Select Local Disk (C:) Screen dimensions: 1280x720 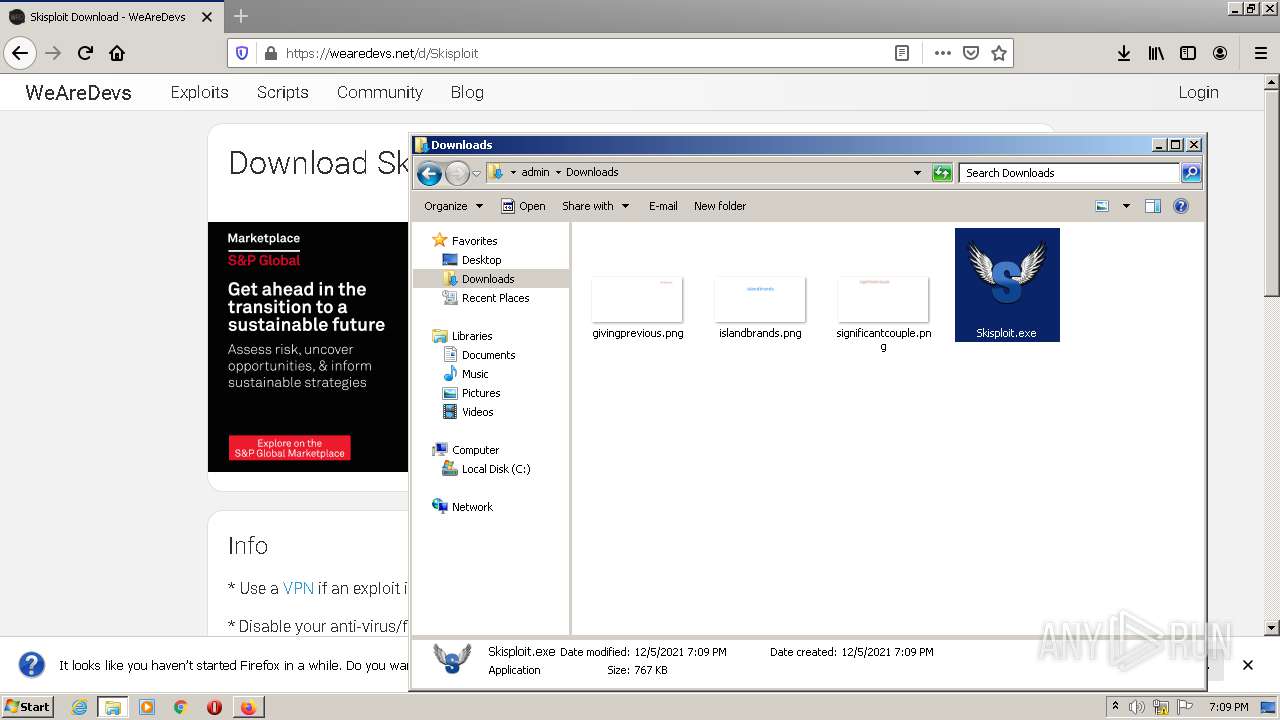click(496, 469)
